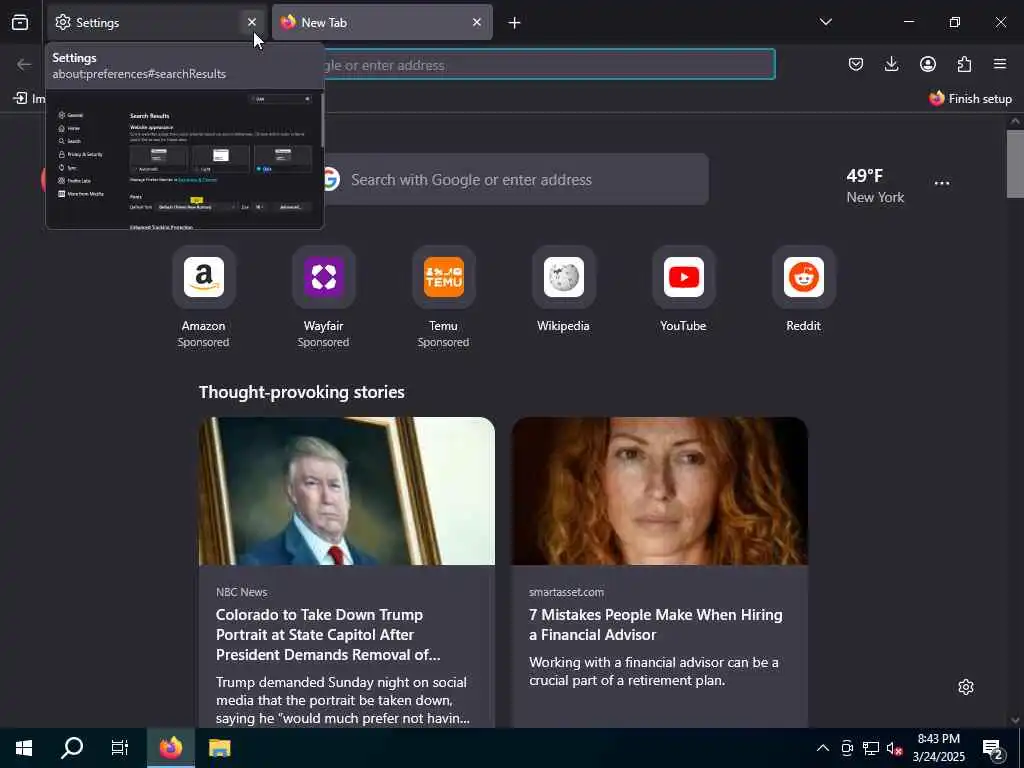Image resolution: width=1024 pixels, height=768 pixels.
Task: Click the Google logo in search box
Action: 330,179
